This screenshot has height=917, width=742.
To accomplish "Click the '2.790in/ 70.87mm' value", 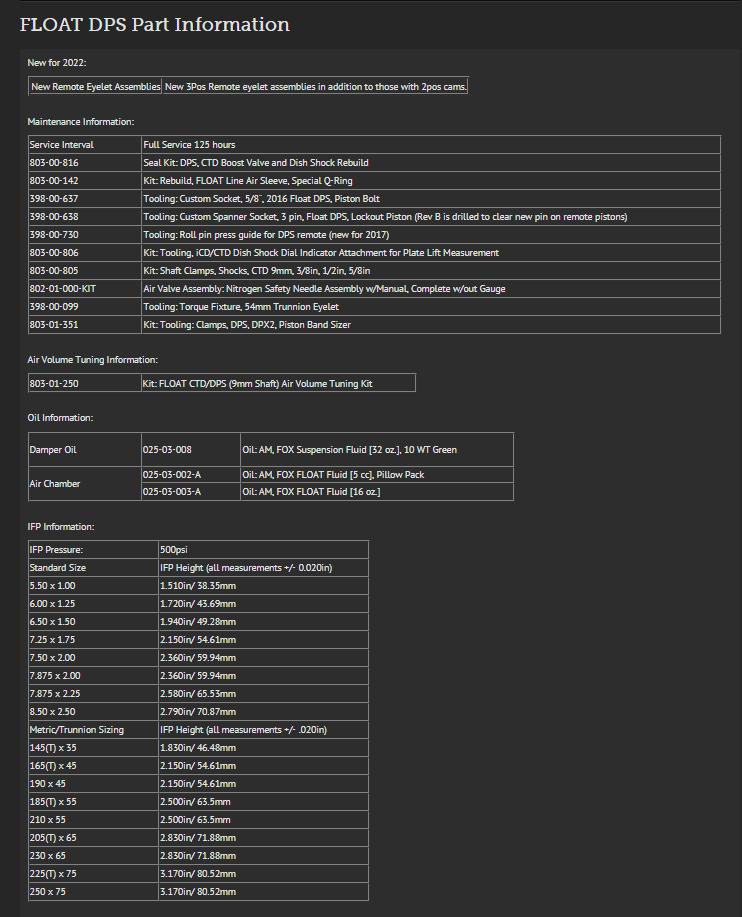I will pyautogui.click(x=198, y=712).
